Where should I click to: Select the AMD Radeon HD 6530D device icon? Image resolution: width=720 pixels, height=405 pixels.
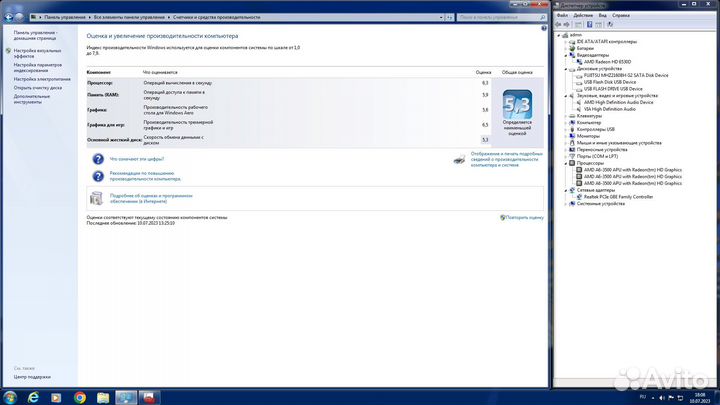coord(579,62)
